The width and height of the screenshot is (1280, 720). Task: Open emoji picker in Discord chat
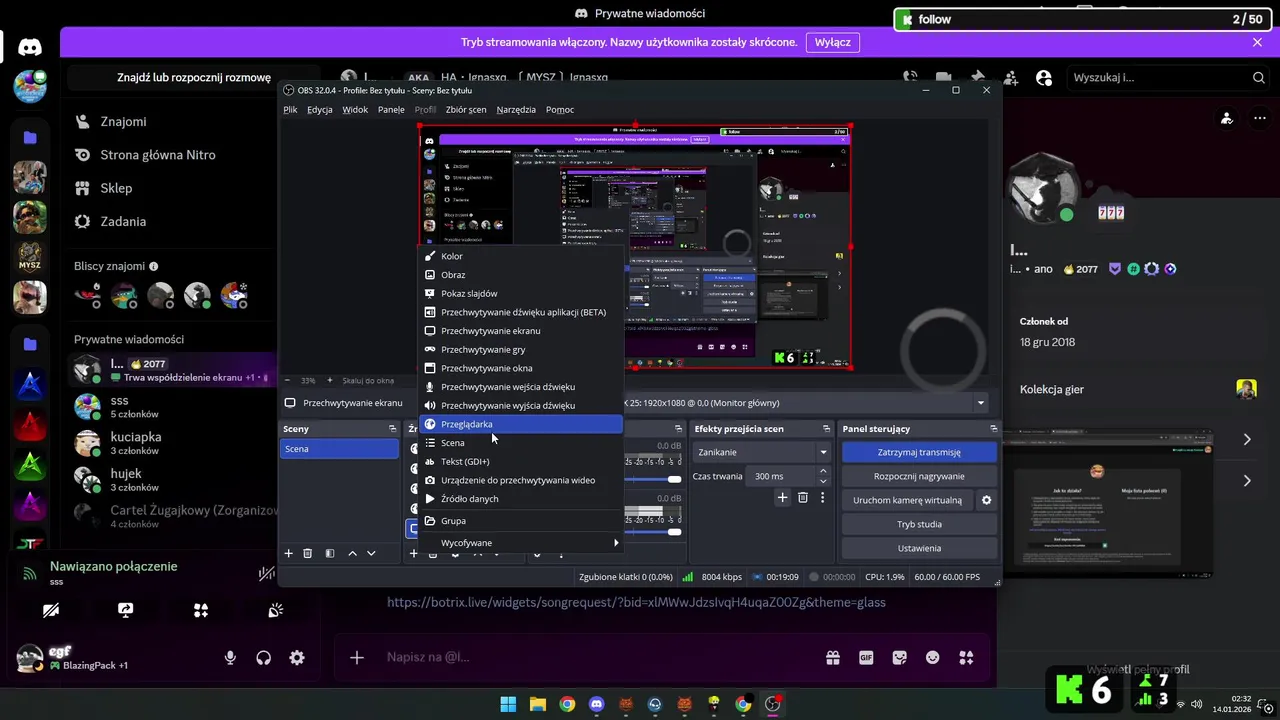933,657
